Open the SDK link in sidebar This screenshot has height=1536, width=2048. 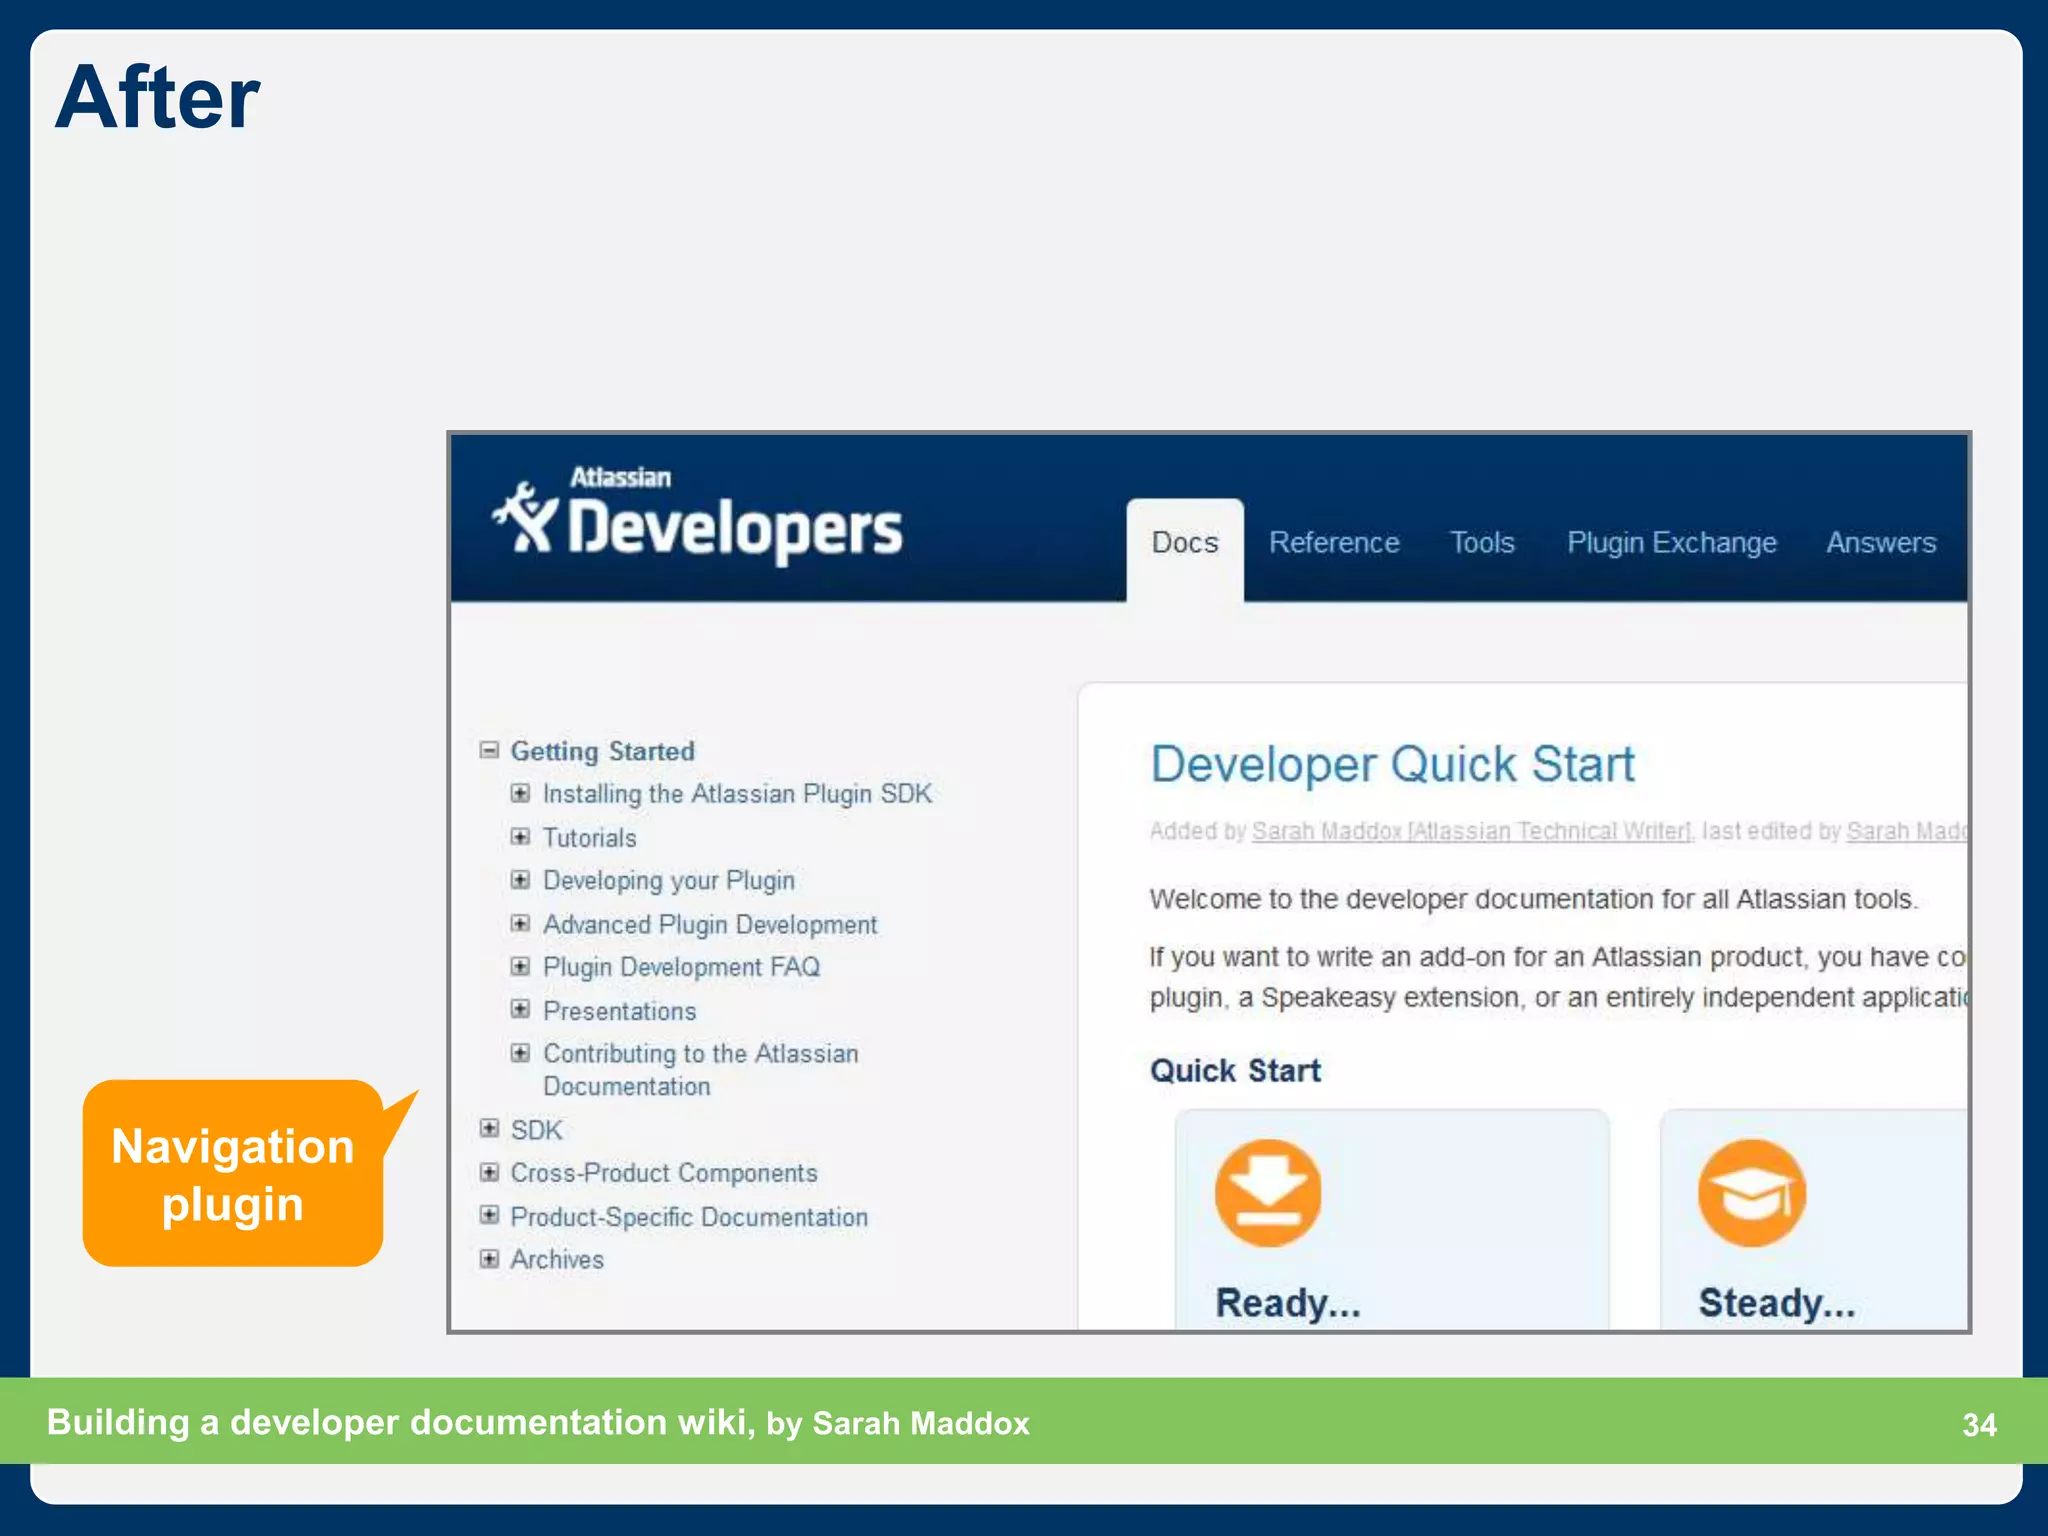tap(536, 1130)
